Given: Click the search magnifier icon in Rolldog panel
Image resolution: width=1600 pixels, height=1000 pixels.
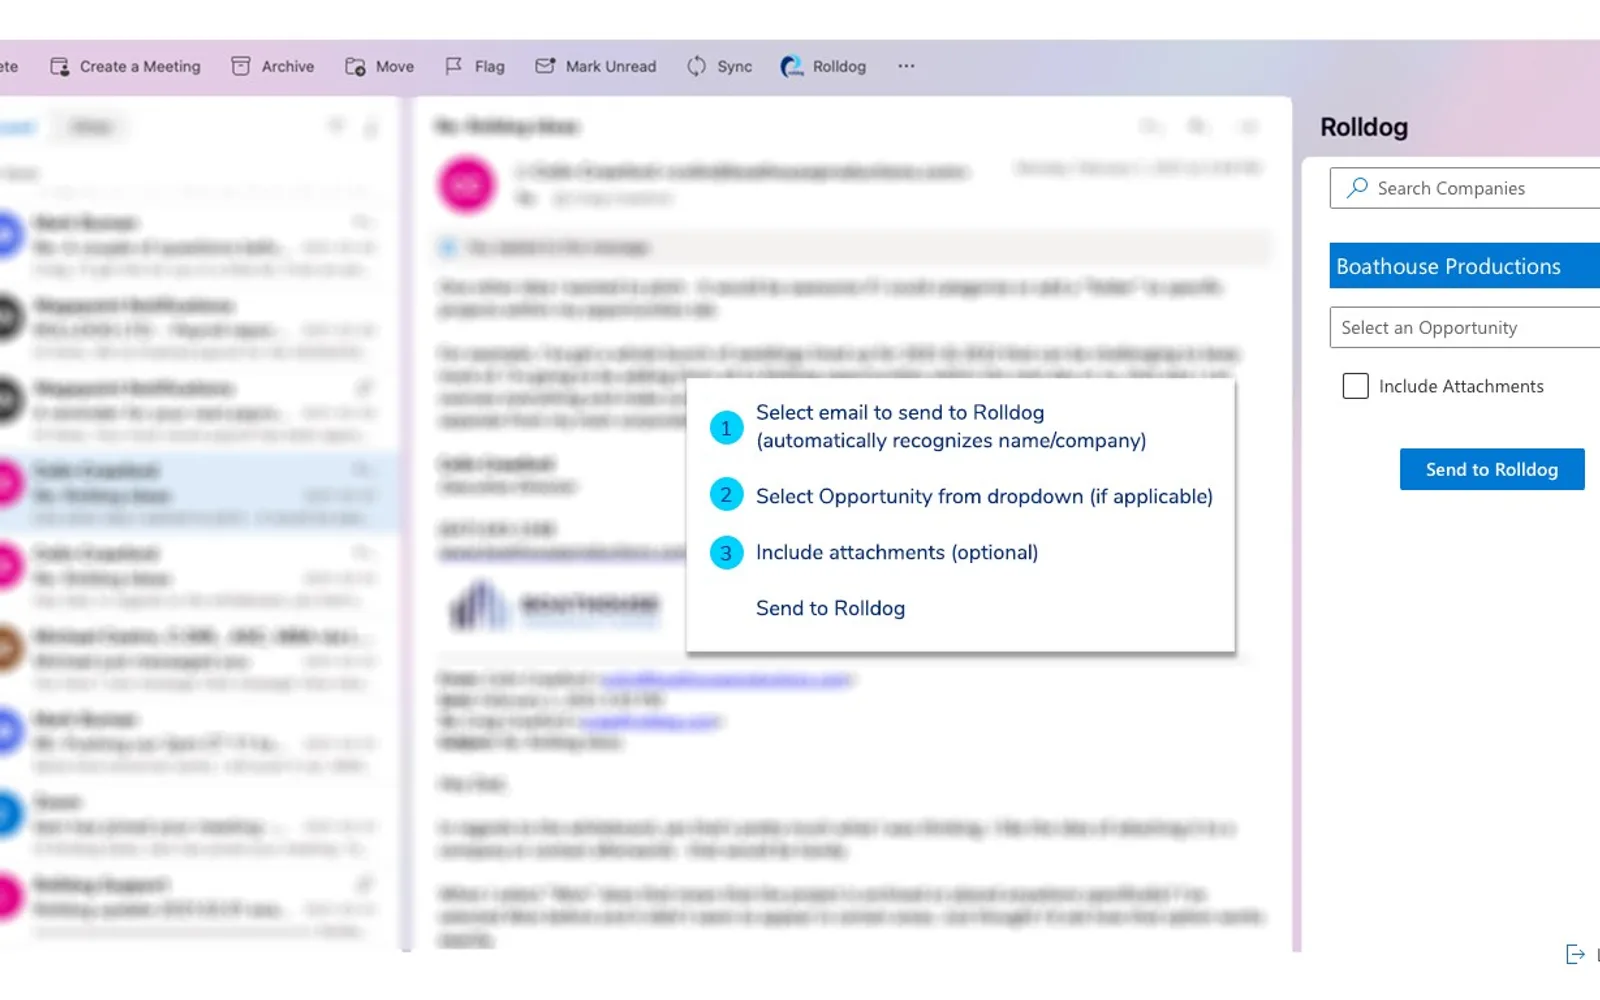Looking at the screenshot, I should [1357, 188].
